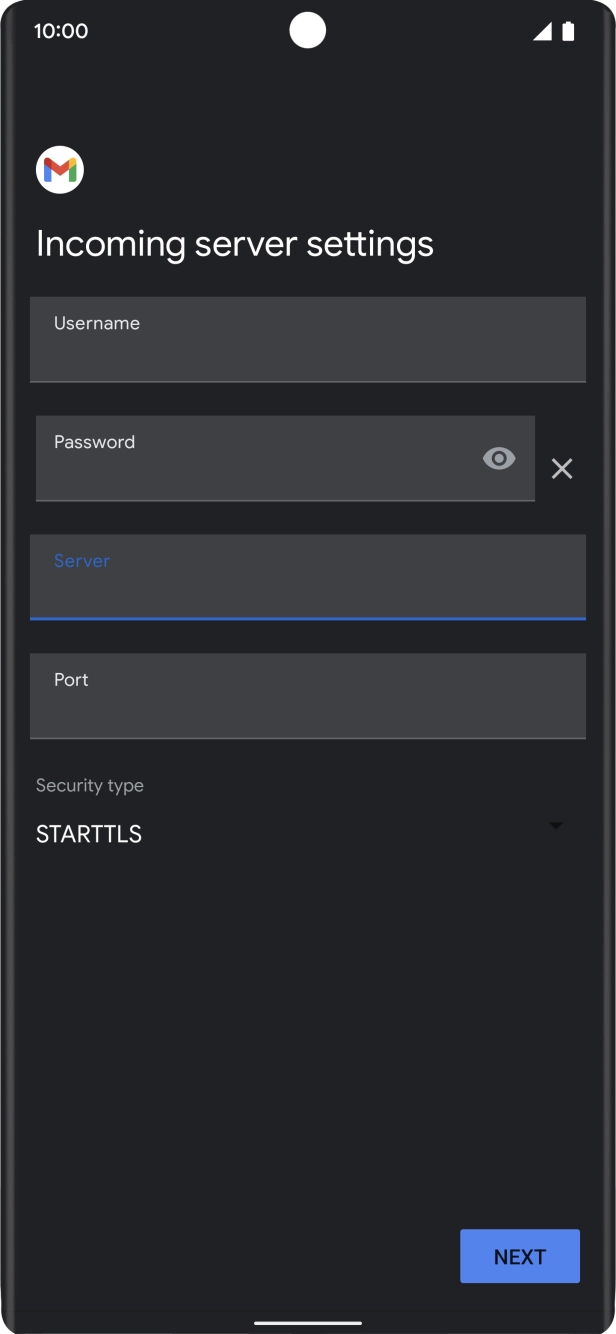Click the signal strength indicator

[541, 31]
